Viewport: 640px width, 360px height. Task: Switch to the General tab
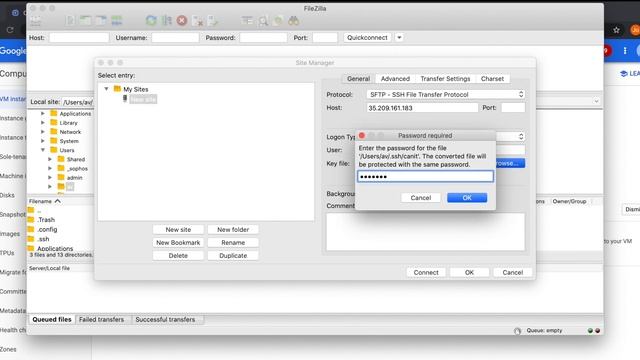pyautogui.click(x=358, y=78)
